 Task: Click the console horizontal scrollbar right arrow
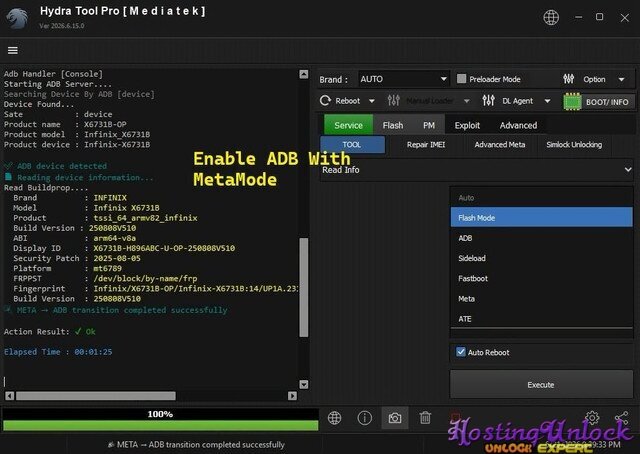[292, 396]
